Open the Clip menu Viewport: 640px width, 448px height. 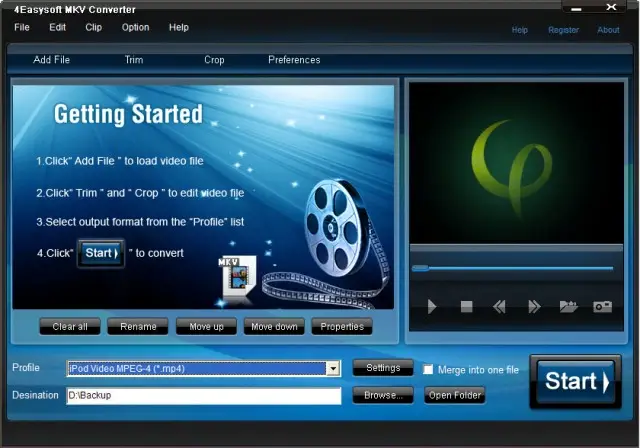pyautogui.click(x=93, y=27)
